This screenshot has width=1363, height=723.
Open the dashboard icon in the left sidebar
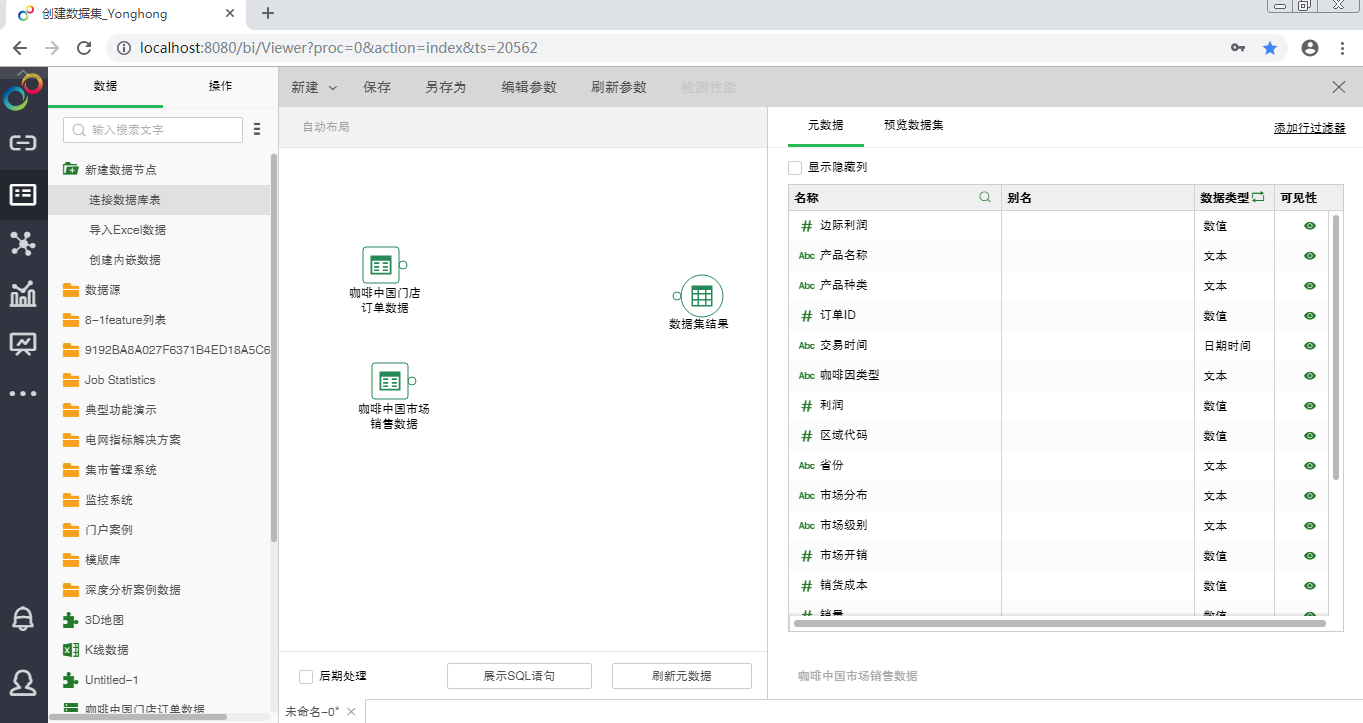tap(22, 344)
